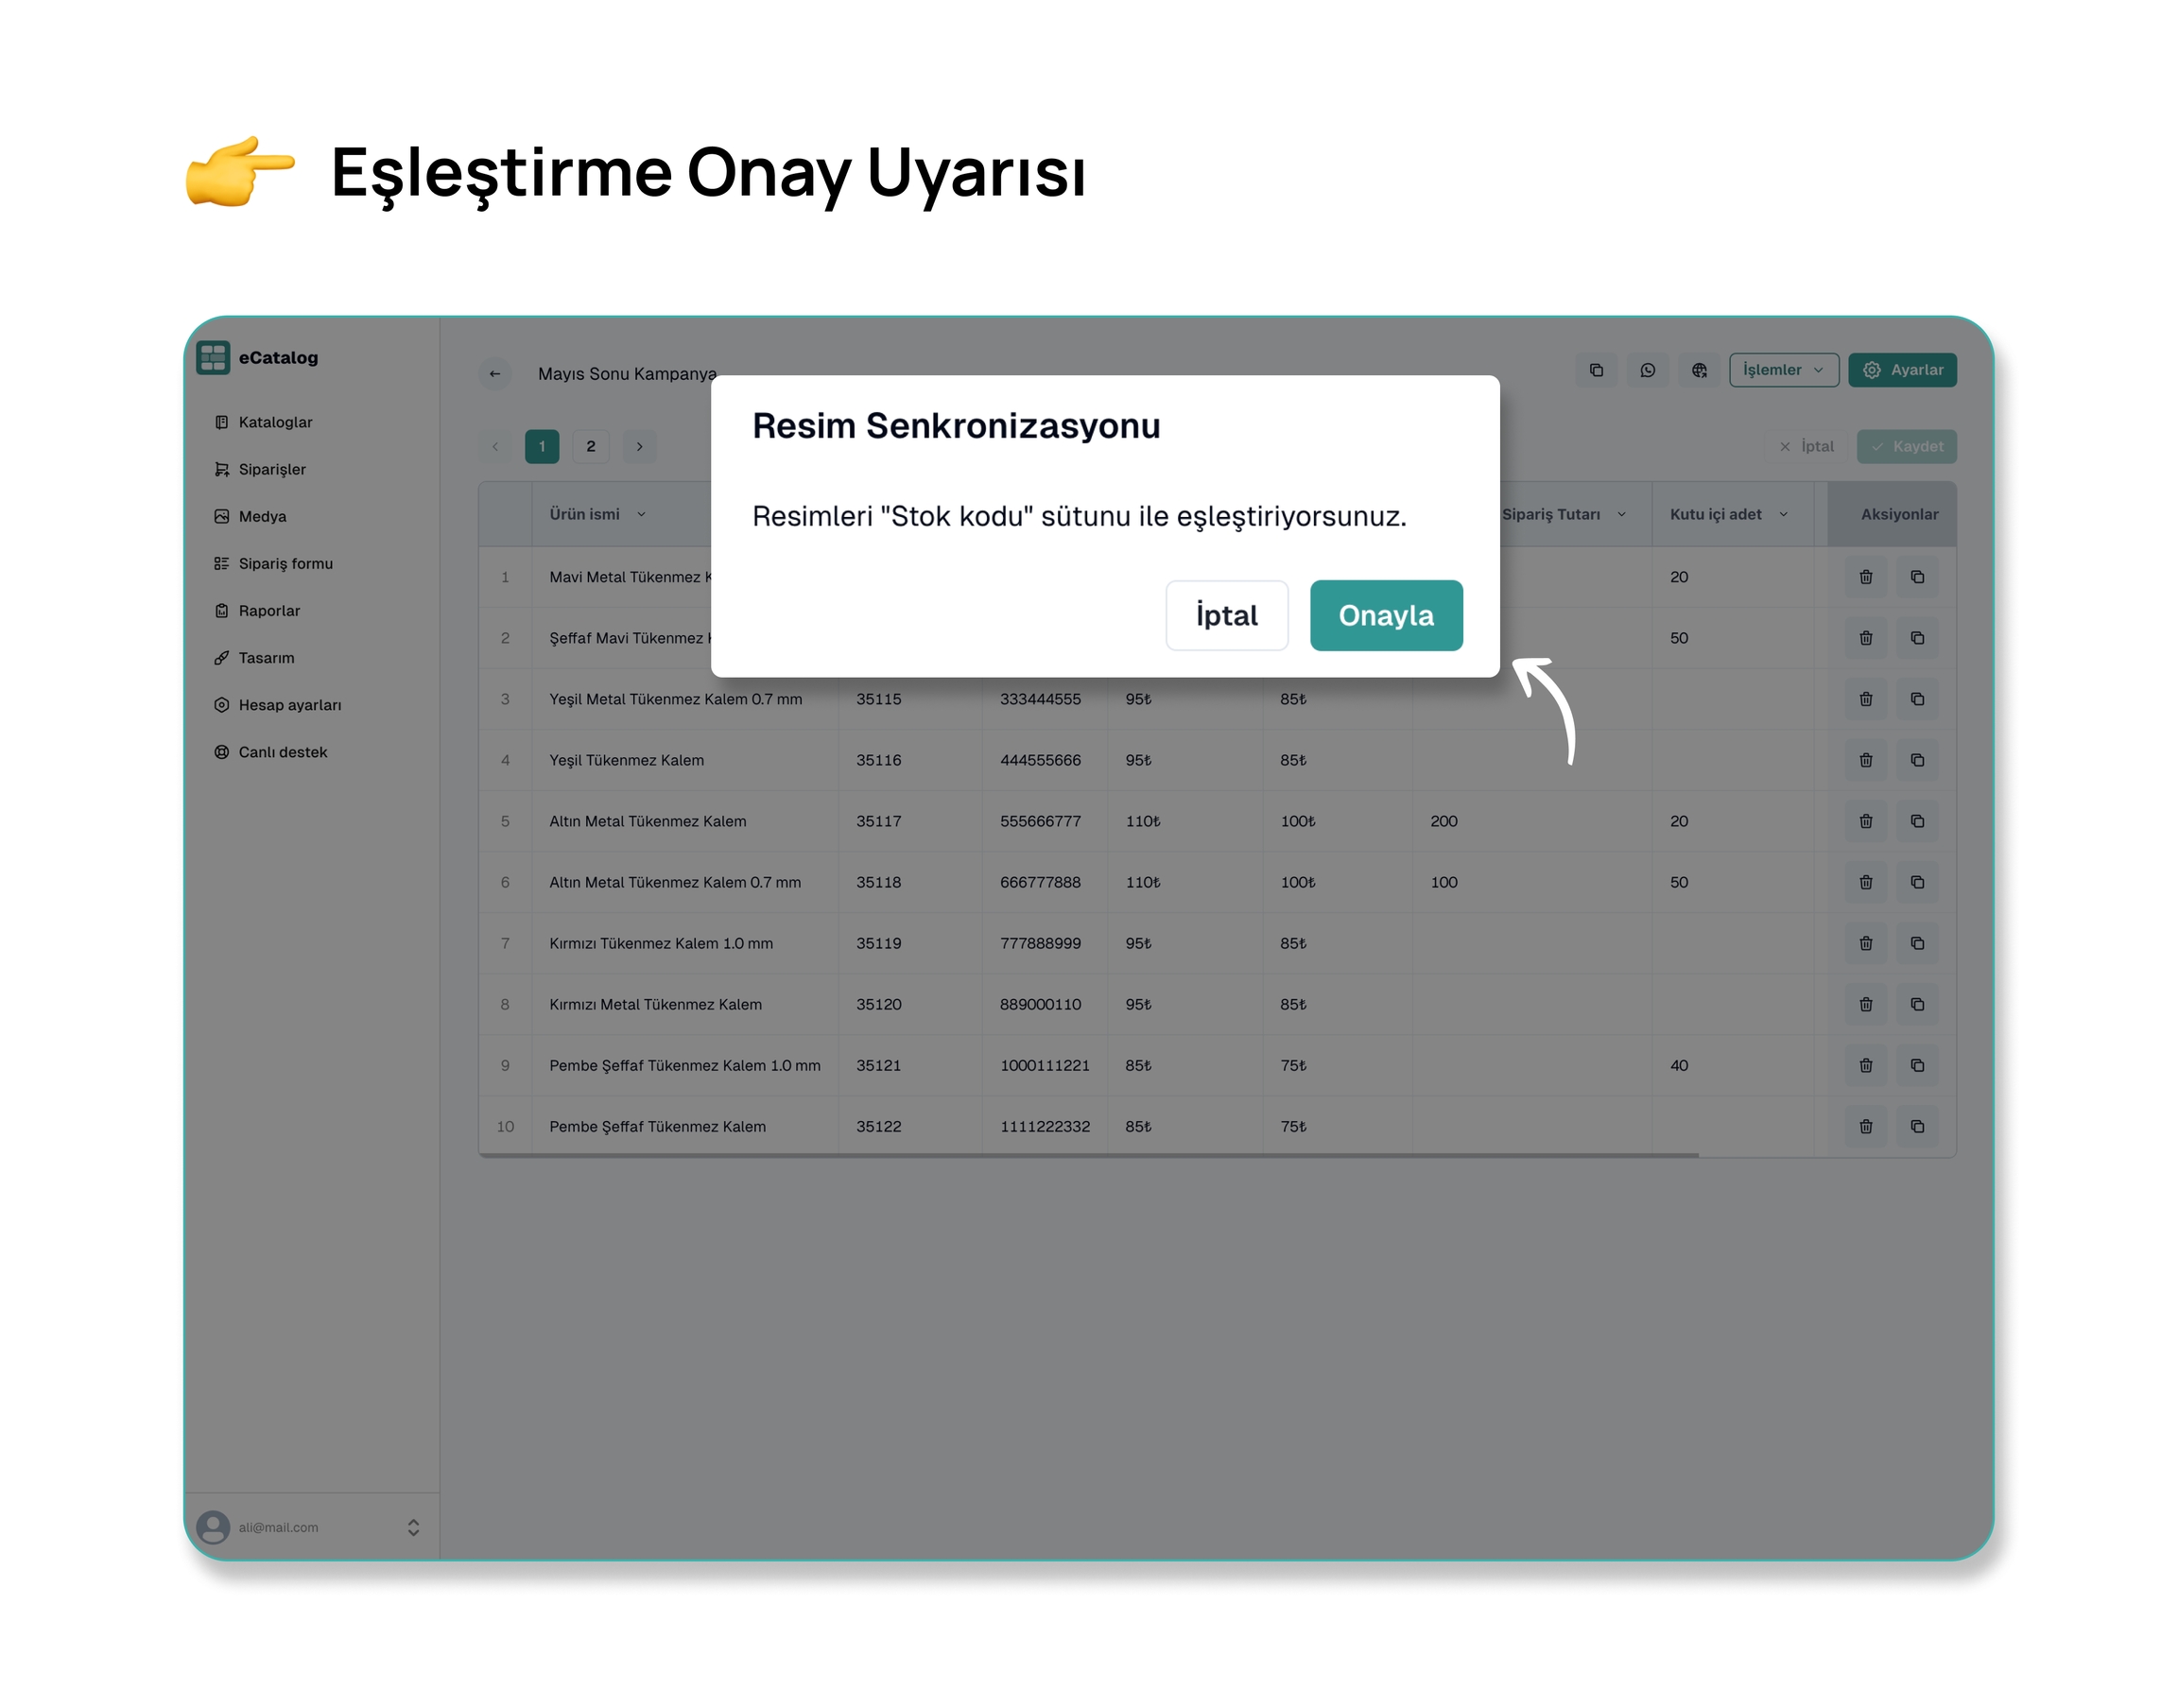
Task: Click the globe icon in top toolbar
Action: [x=1699, y=370]
